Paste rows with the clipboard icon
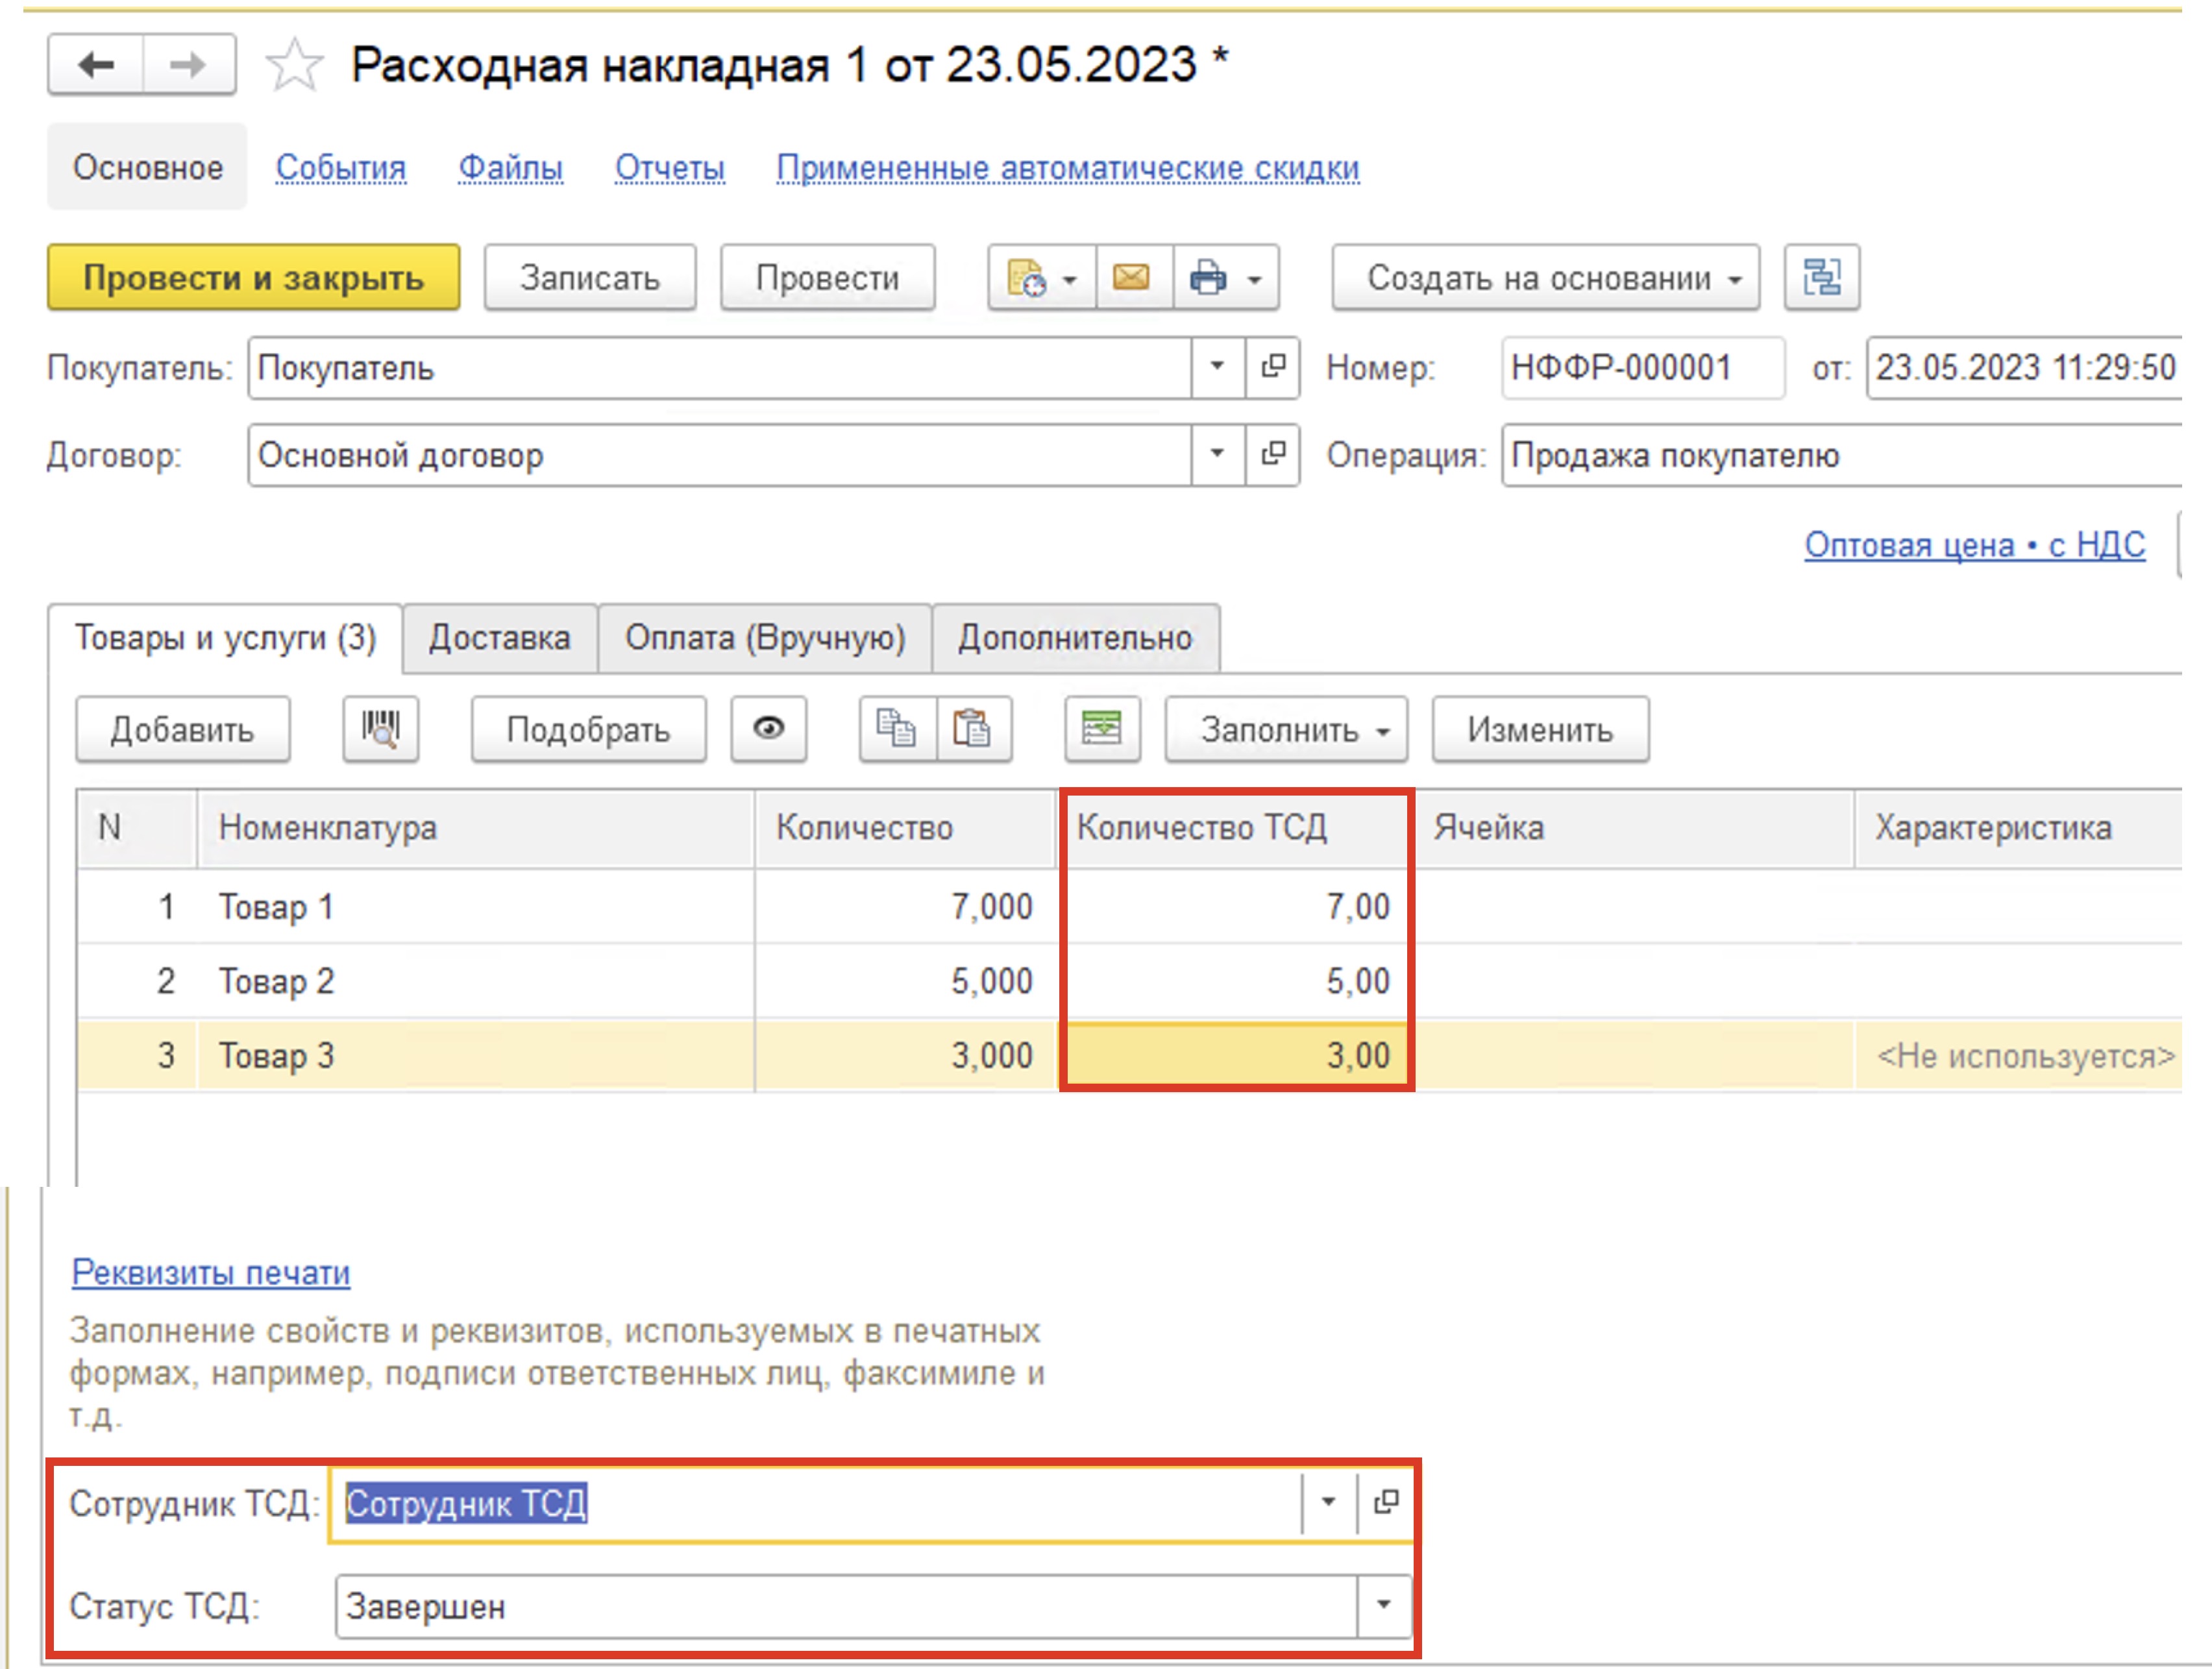Viewport: 2212px width, 1669px height. (974, 730)
